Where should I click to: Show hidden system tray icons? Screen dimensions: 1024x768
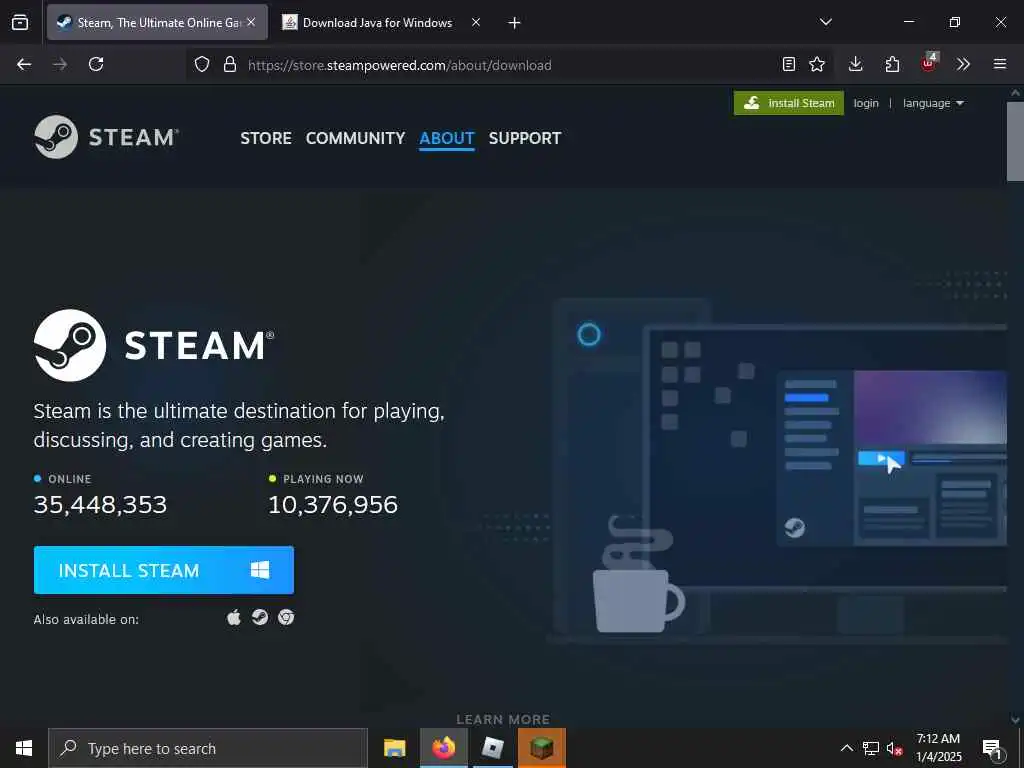846,748
